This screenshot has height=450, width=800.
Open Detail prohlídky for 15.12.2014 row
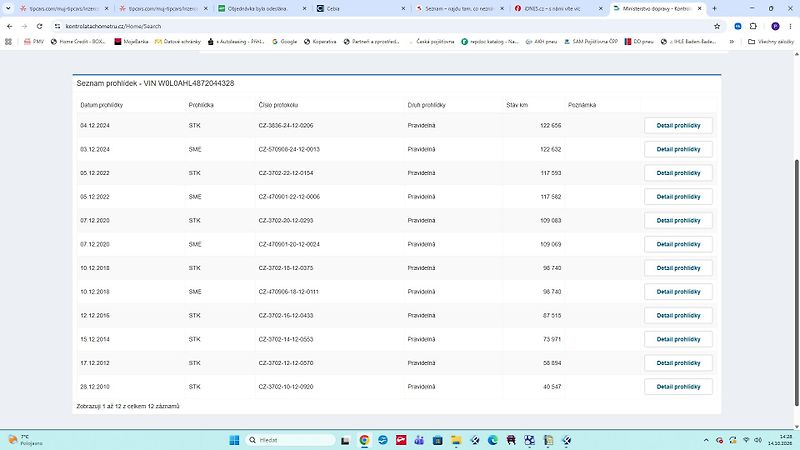point(678,339)
